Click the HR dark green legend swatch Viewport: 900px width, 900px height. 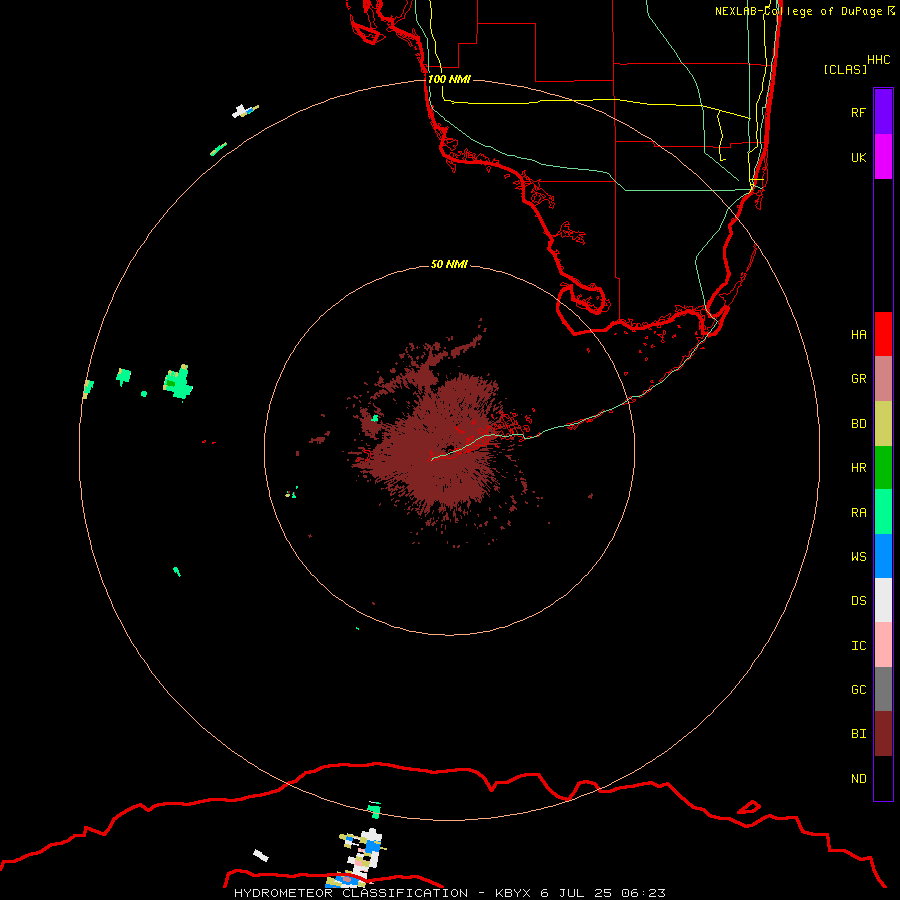(x=883, y=468)
